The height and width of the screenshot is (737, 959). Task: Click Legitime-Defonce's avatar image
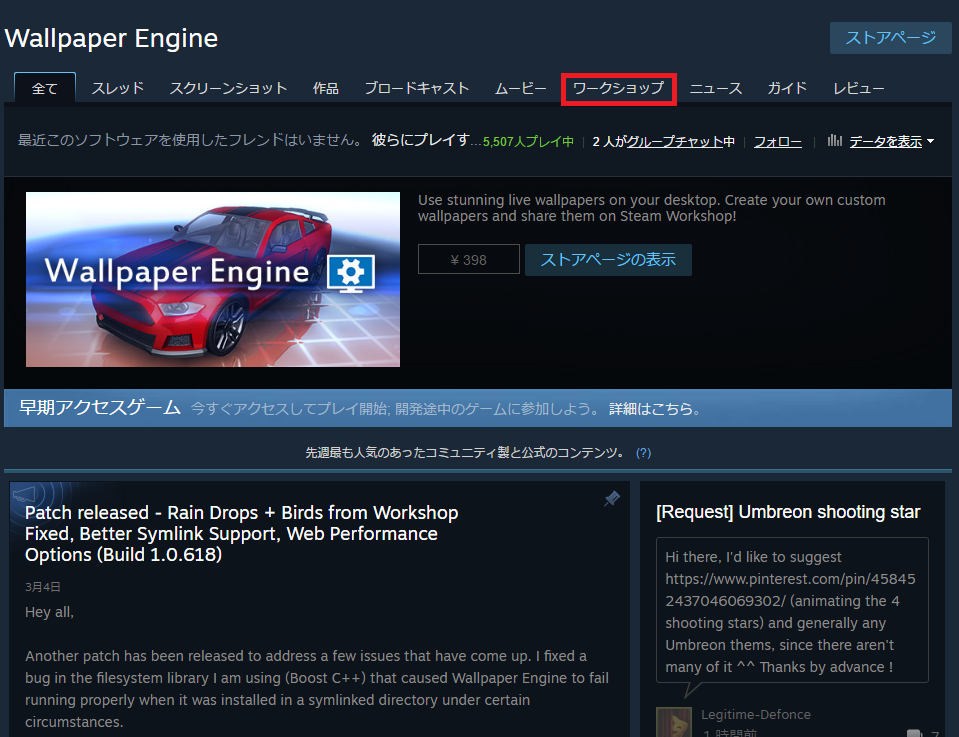coord(674,722)
